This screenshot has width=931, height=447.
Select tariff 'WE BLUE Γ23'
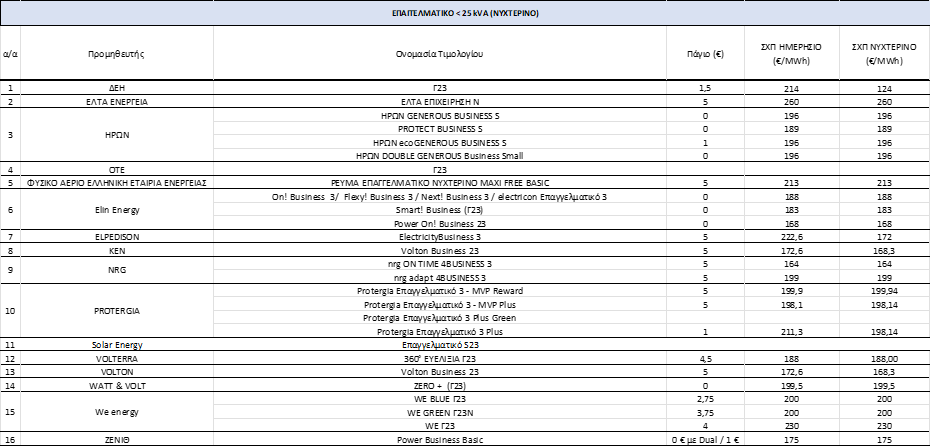[x=439, y=398]
